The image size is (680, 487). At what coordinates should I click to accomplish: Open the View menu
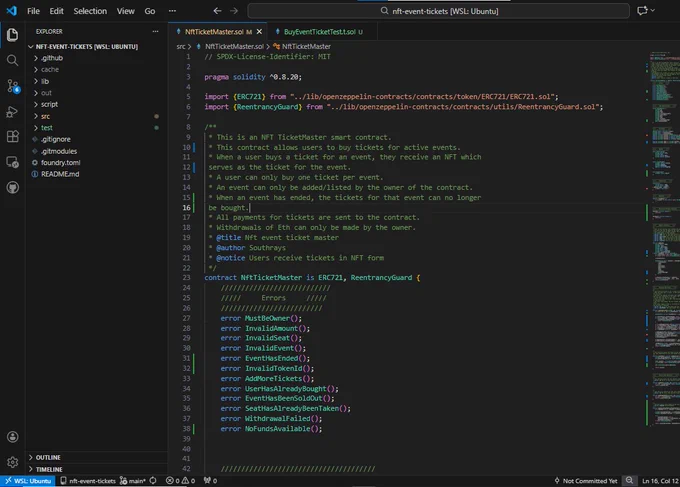(125, 11)
